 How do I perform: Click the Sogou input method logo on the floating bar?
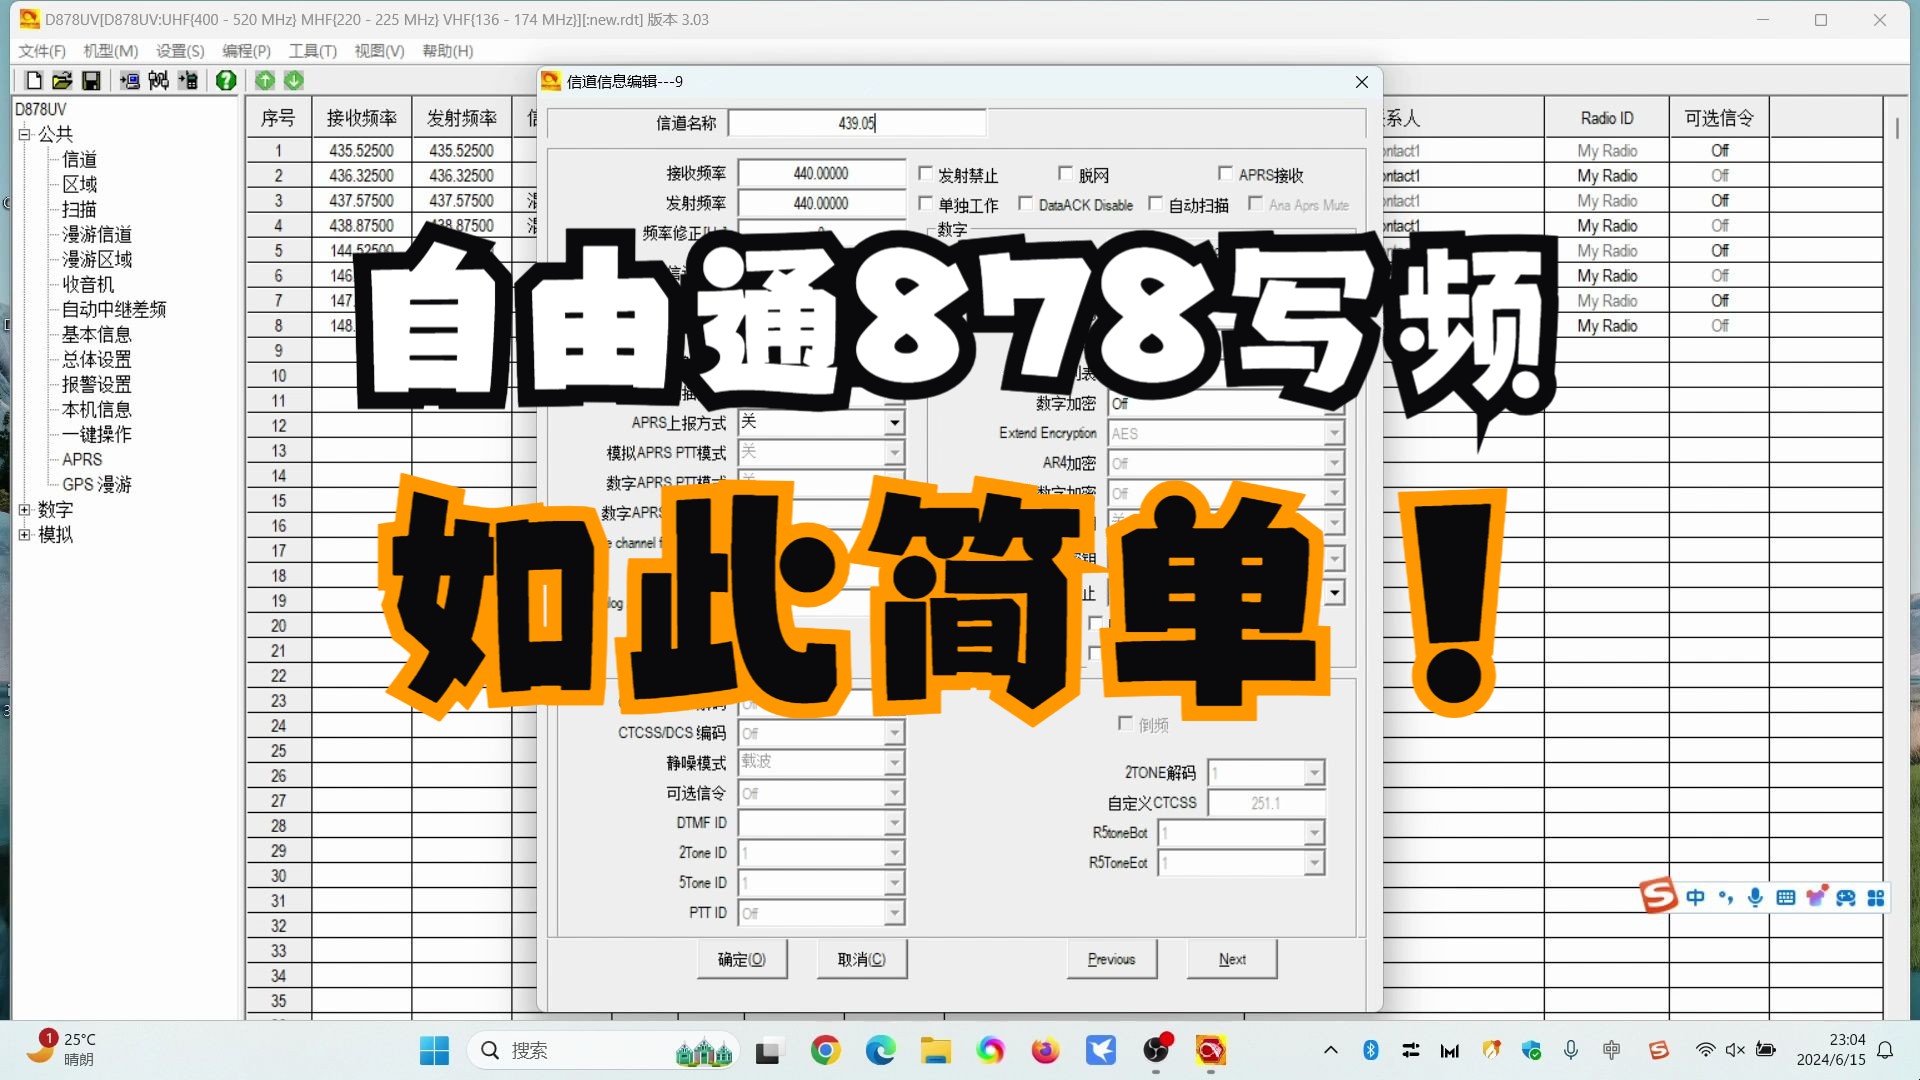1658,896
